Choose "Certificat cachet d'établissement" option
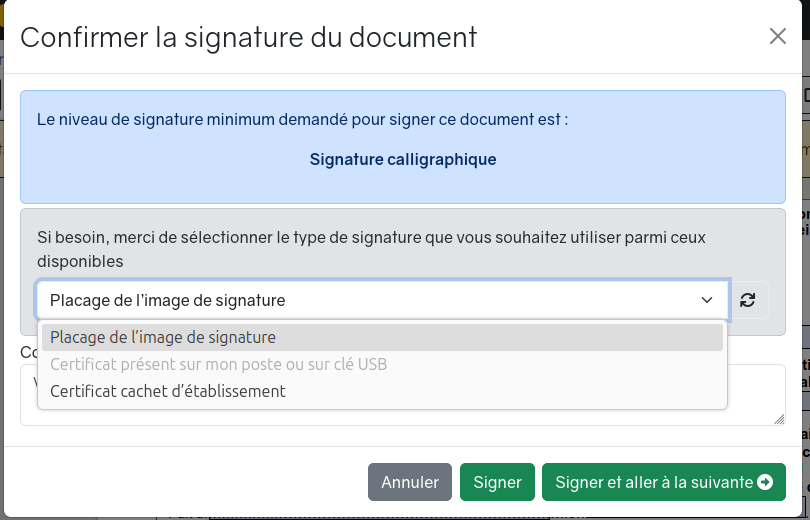The width and height of the screenshot is (810, 520). 168,391
